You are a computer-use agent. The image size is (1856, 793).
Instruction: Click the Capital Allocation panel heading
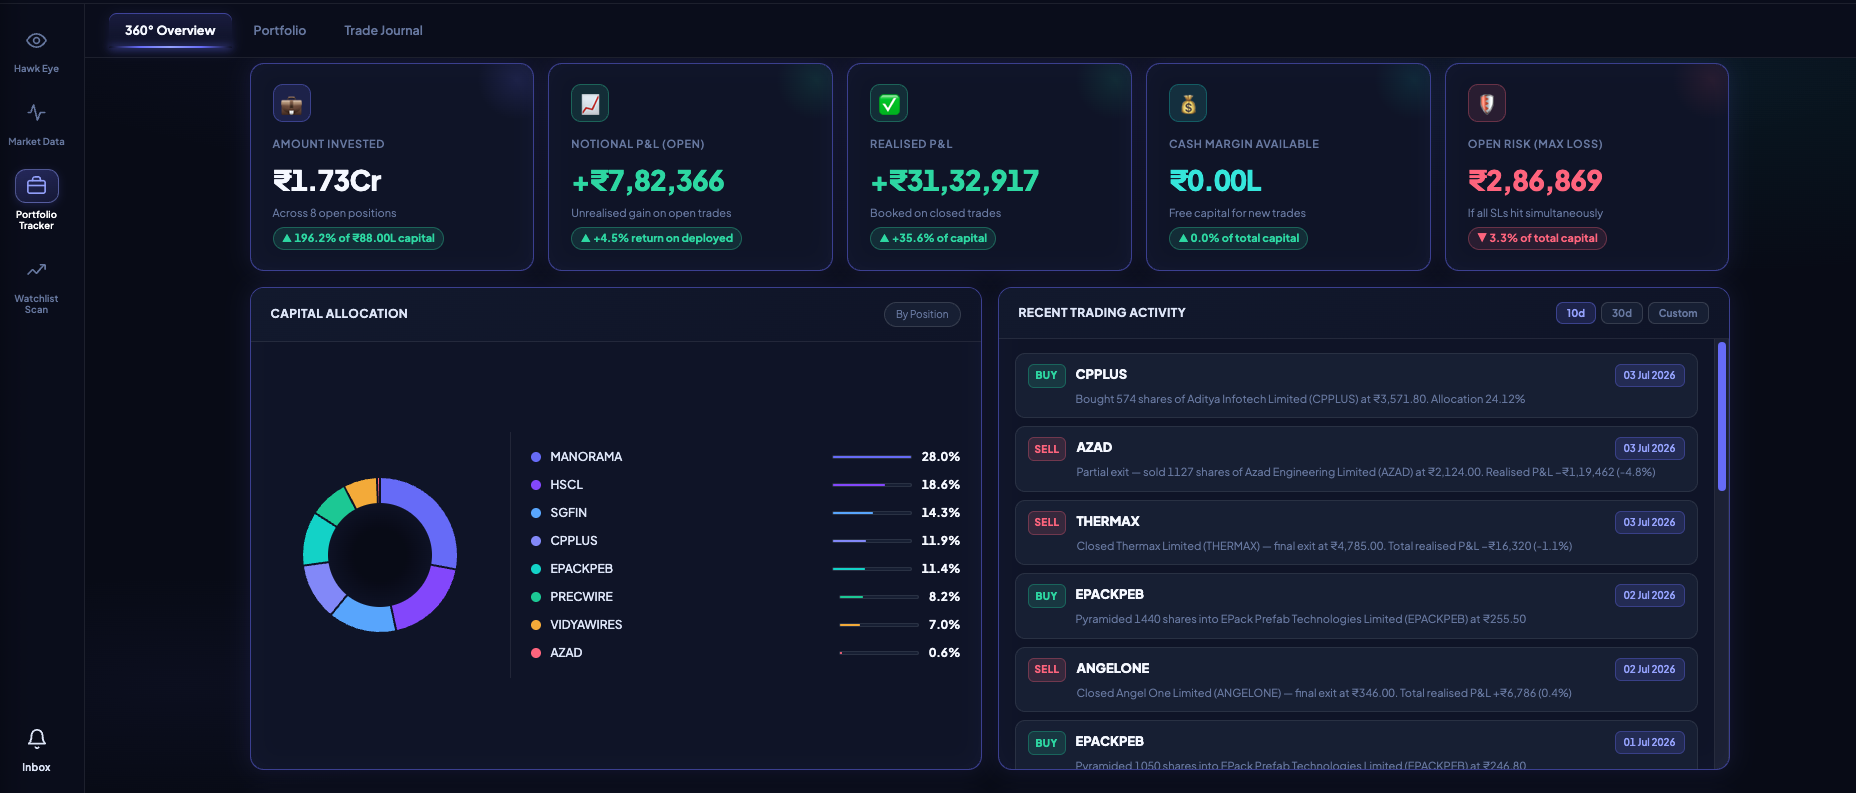click(x=339, y=314)
